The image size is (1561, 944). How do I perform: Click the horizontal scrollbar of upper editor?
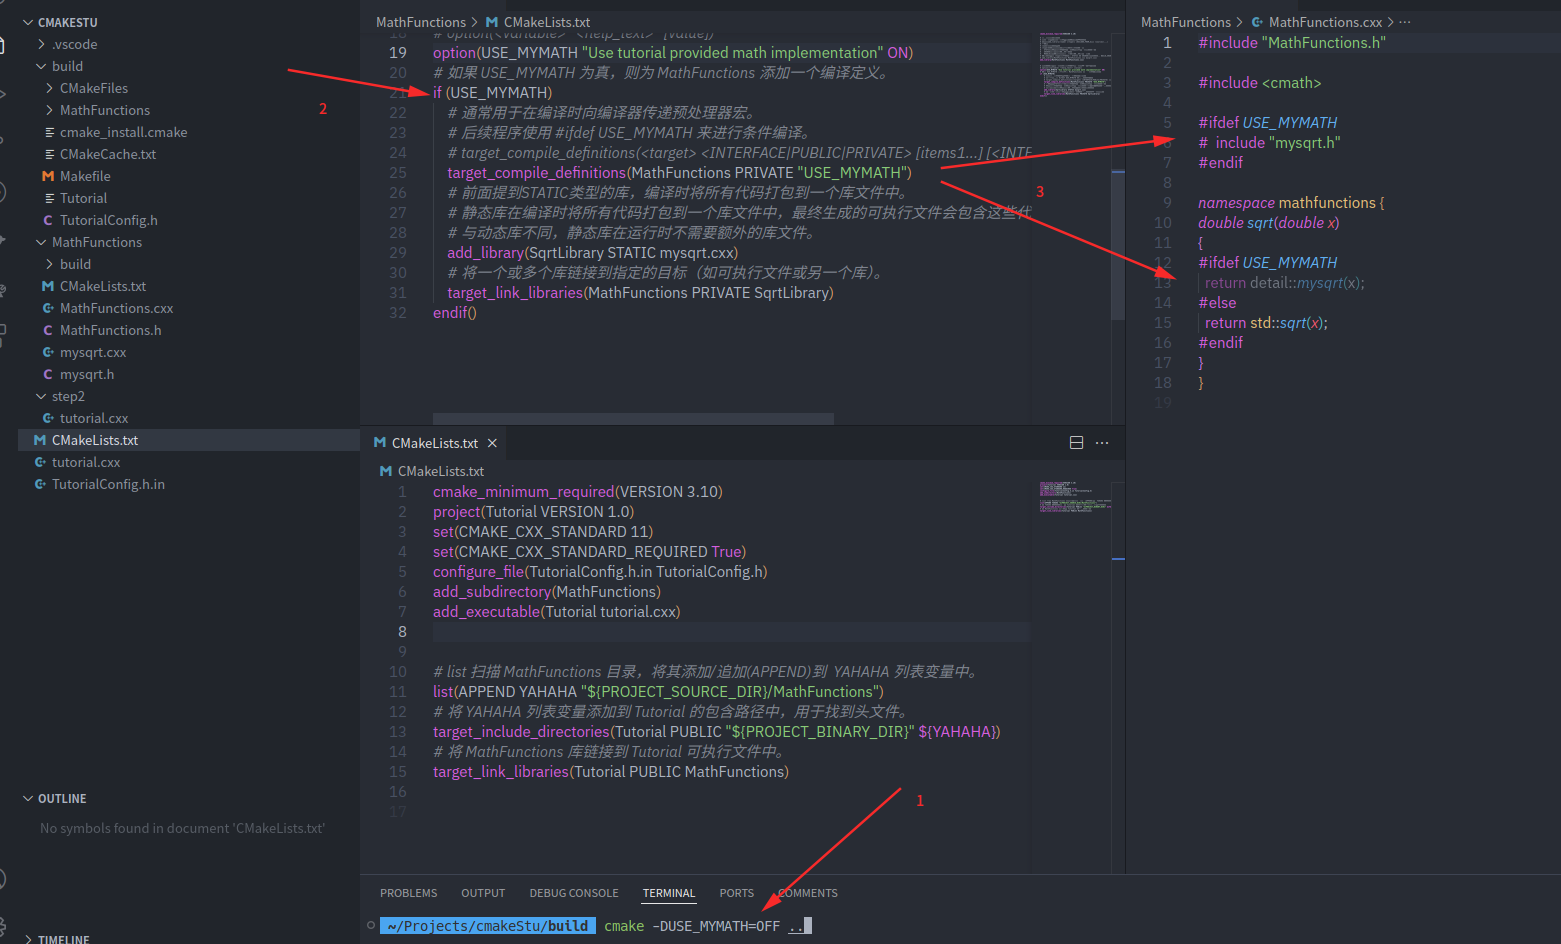click(632, 419)
